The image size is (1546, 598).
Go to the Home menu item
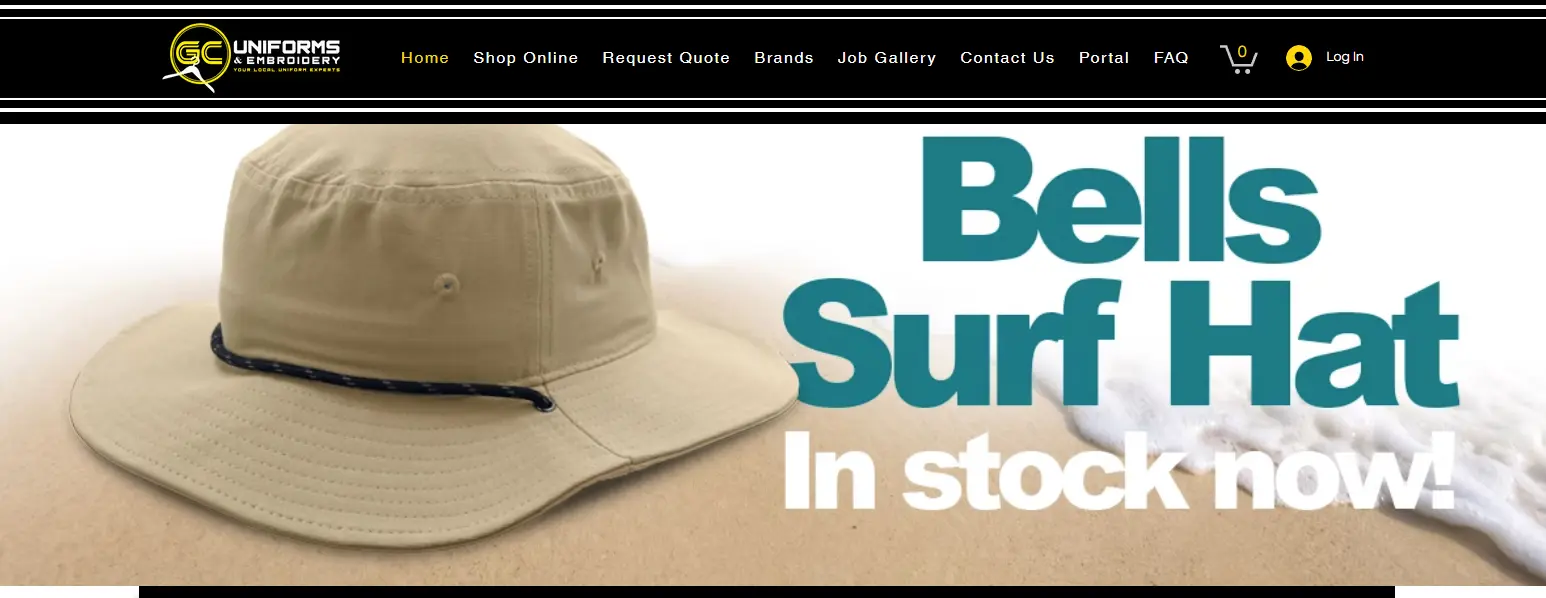coord(425,58)
